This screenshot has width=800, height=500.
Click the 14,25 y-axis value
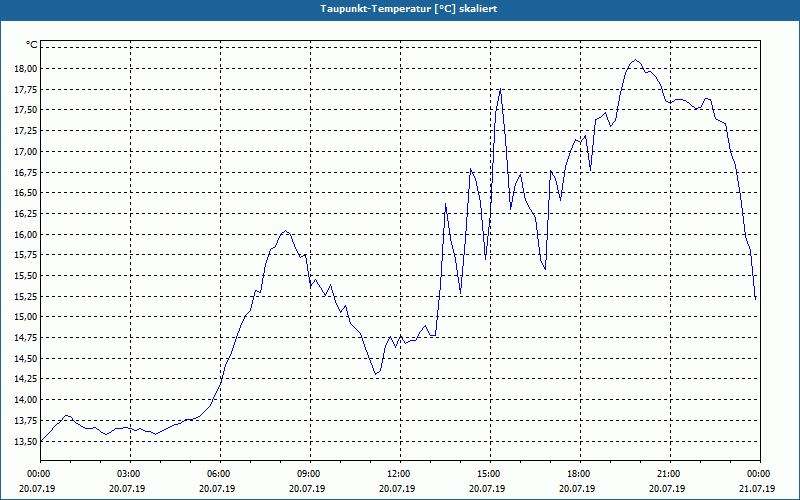26,379
